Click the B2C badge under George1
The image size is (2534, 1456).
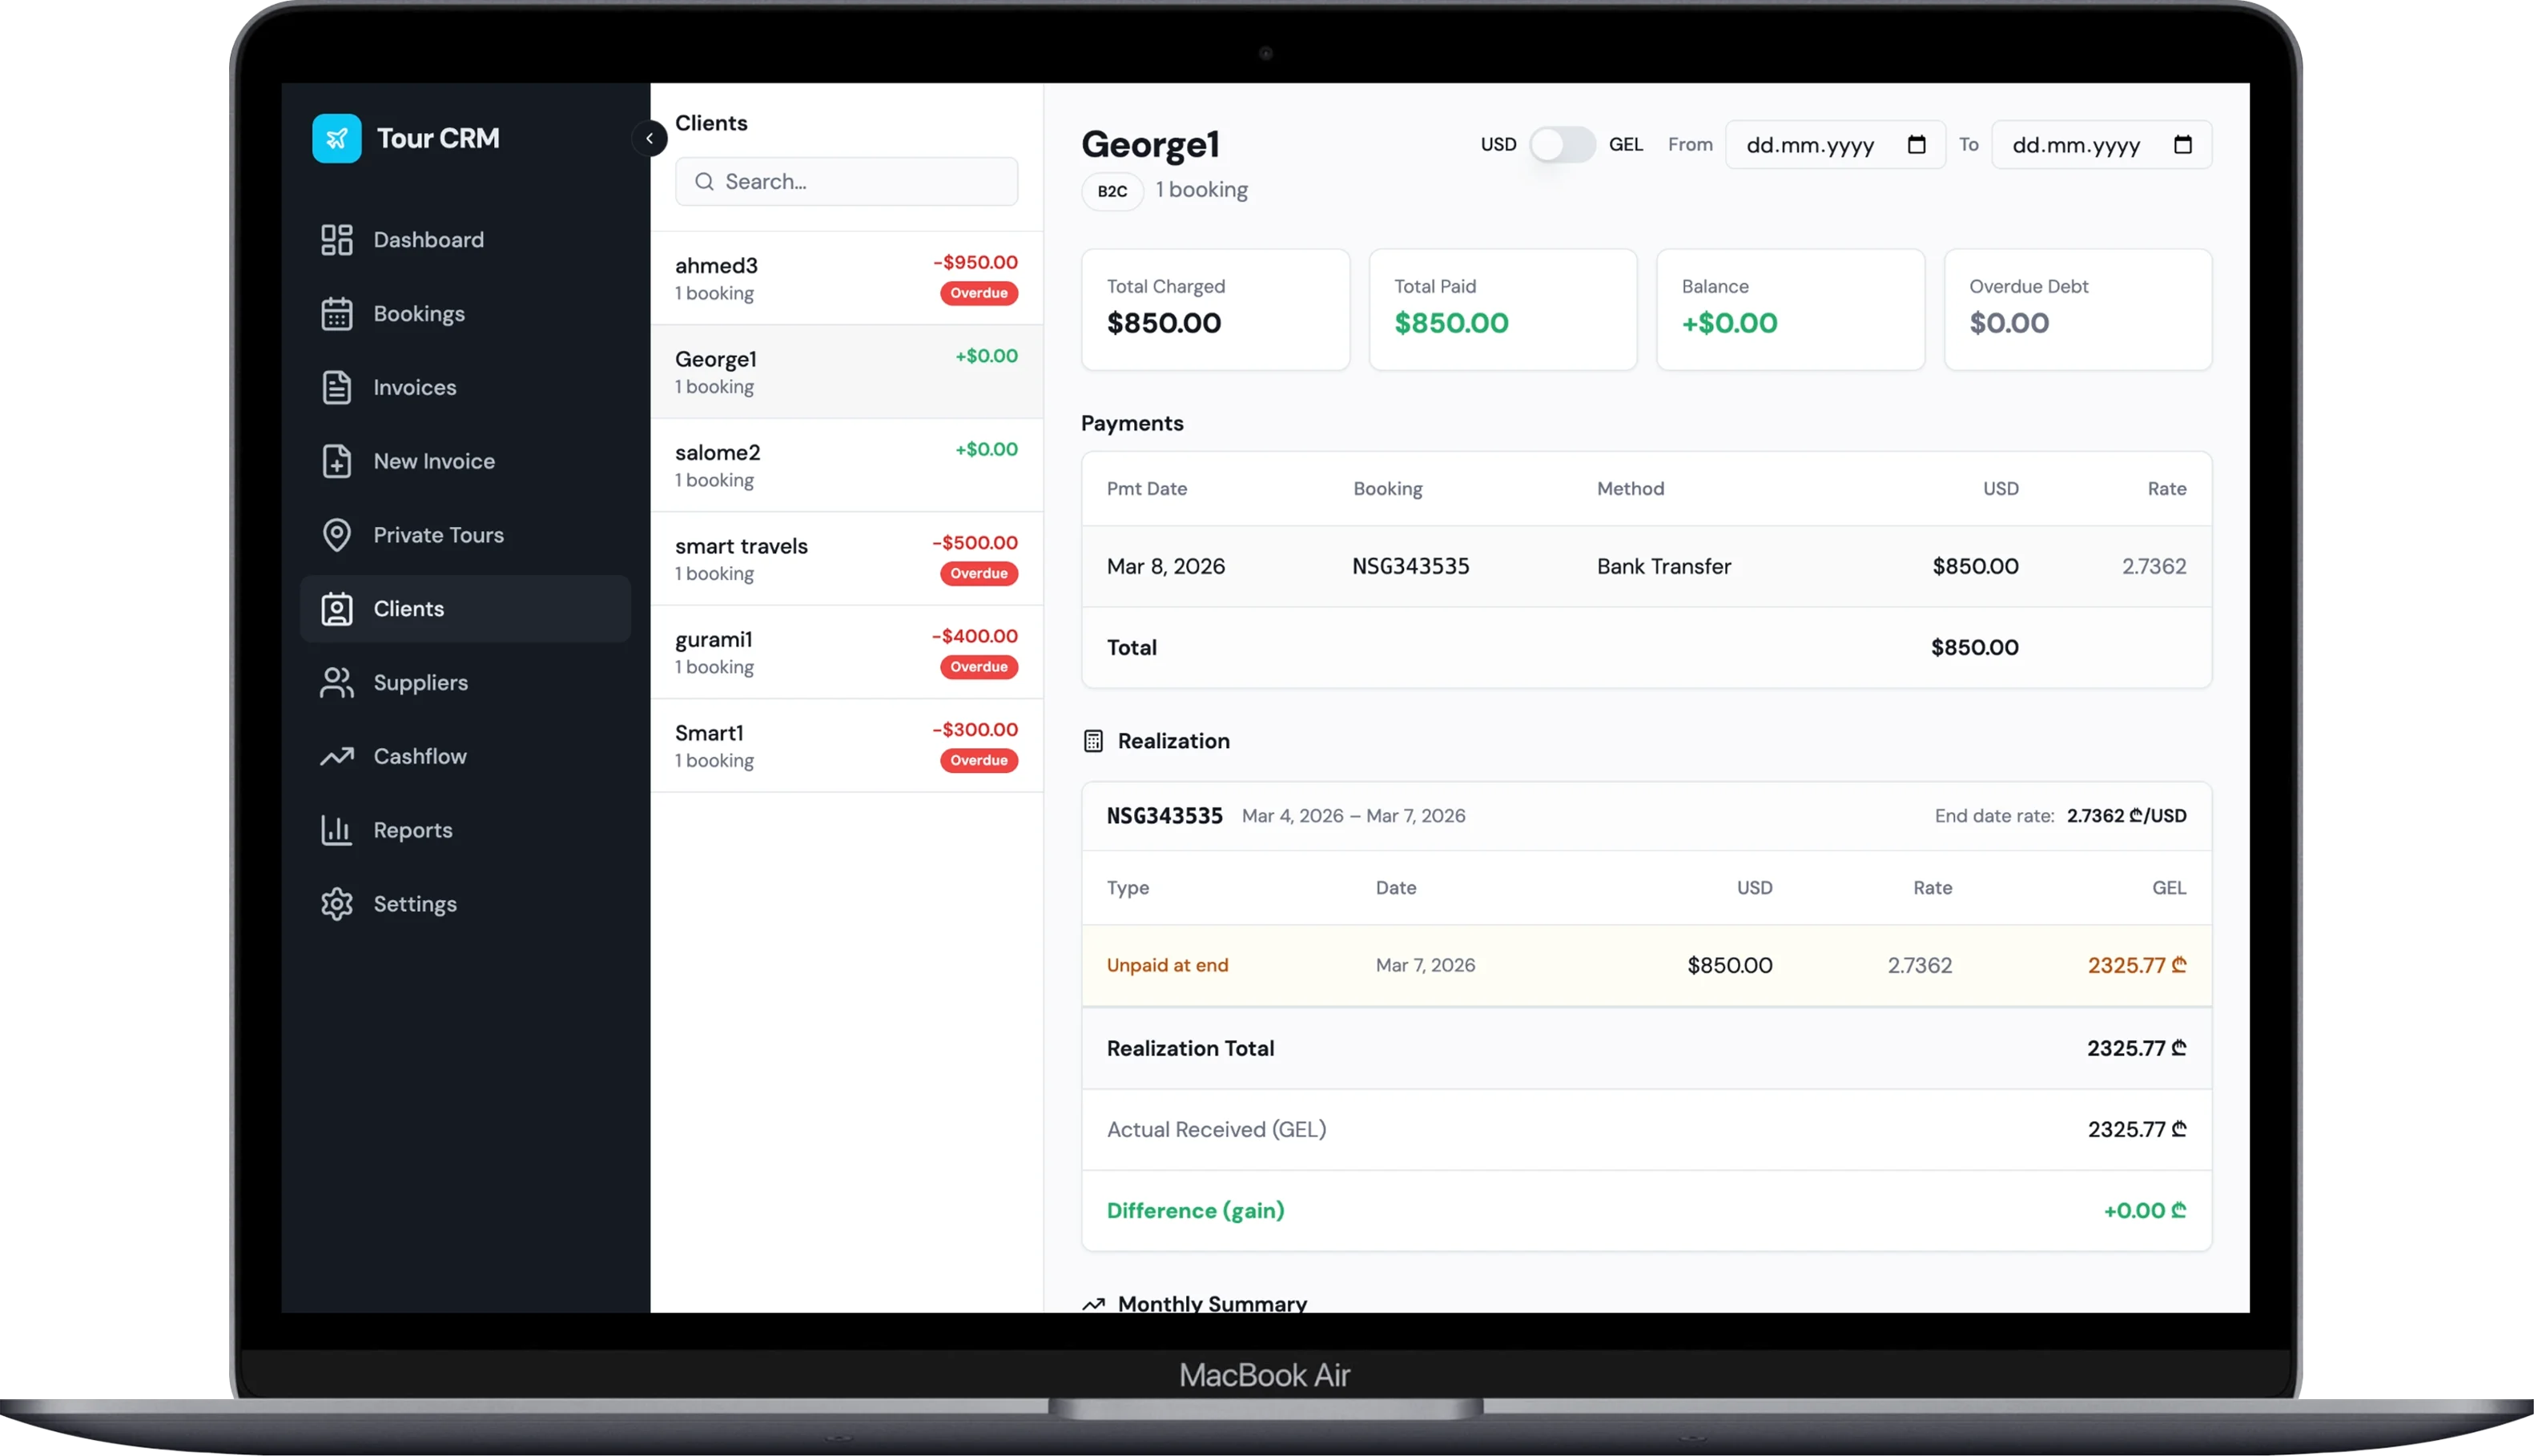click(1112, 191)
